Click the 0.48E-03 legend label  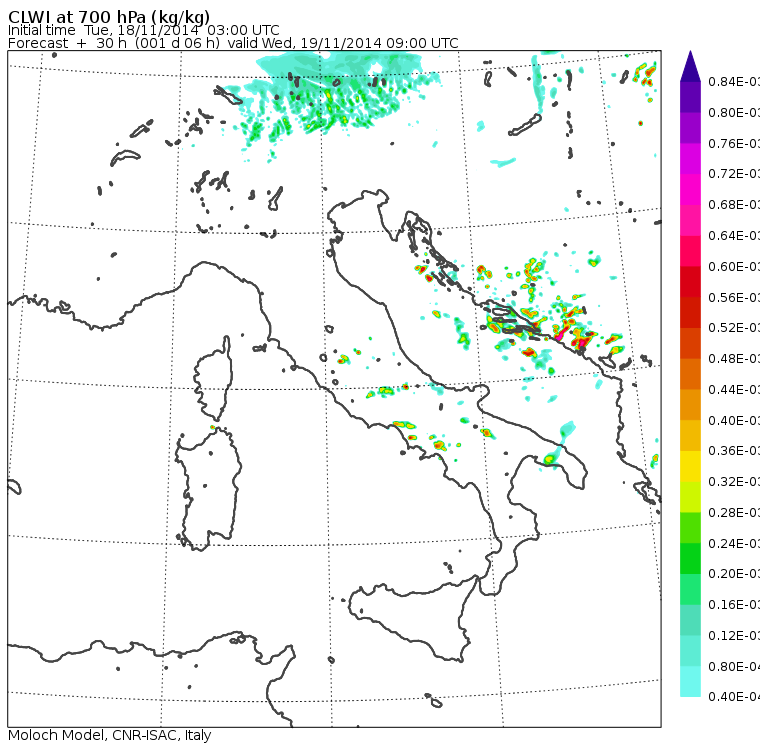(x=734, y=359)
